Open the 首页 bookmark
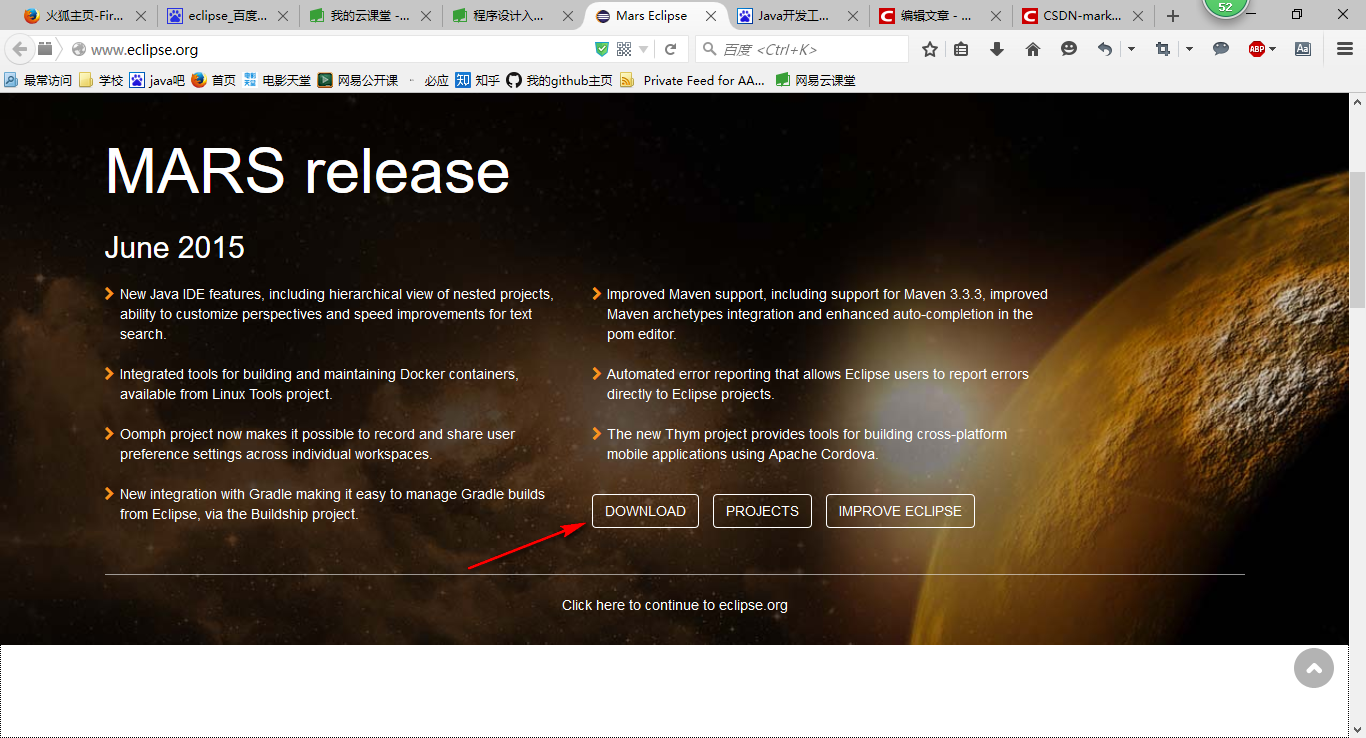Screen dimensions: 1366x738 pyautogui.click(x=214, y=80)
